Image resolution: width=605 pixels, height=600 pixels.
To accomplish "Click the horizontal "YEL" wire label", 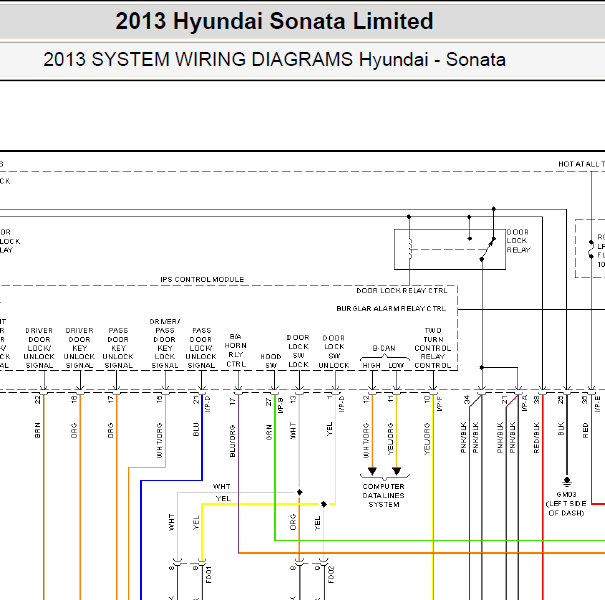I will pos(223,499).
